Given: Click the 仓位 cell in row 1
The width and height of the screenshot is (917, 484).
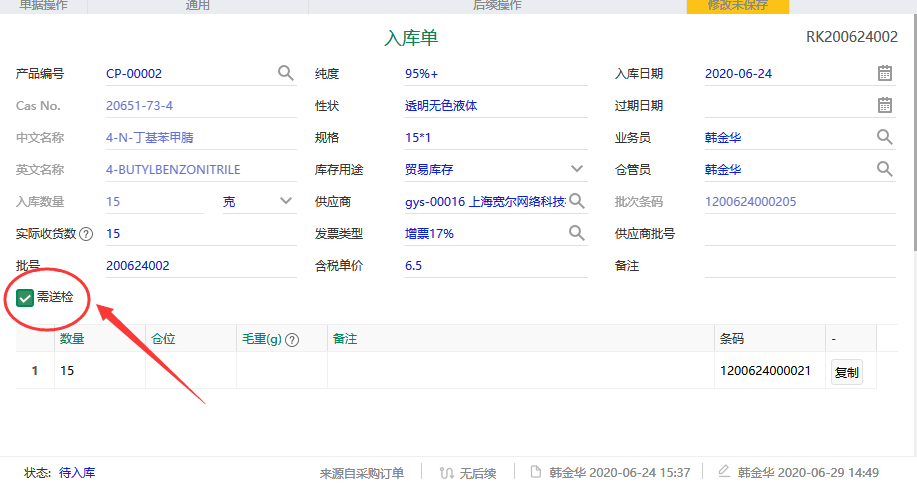Looking at the screenshot, I should (x=190, y=371).
